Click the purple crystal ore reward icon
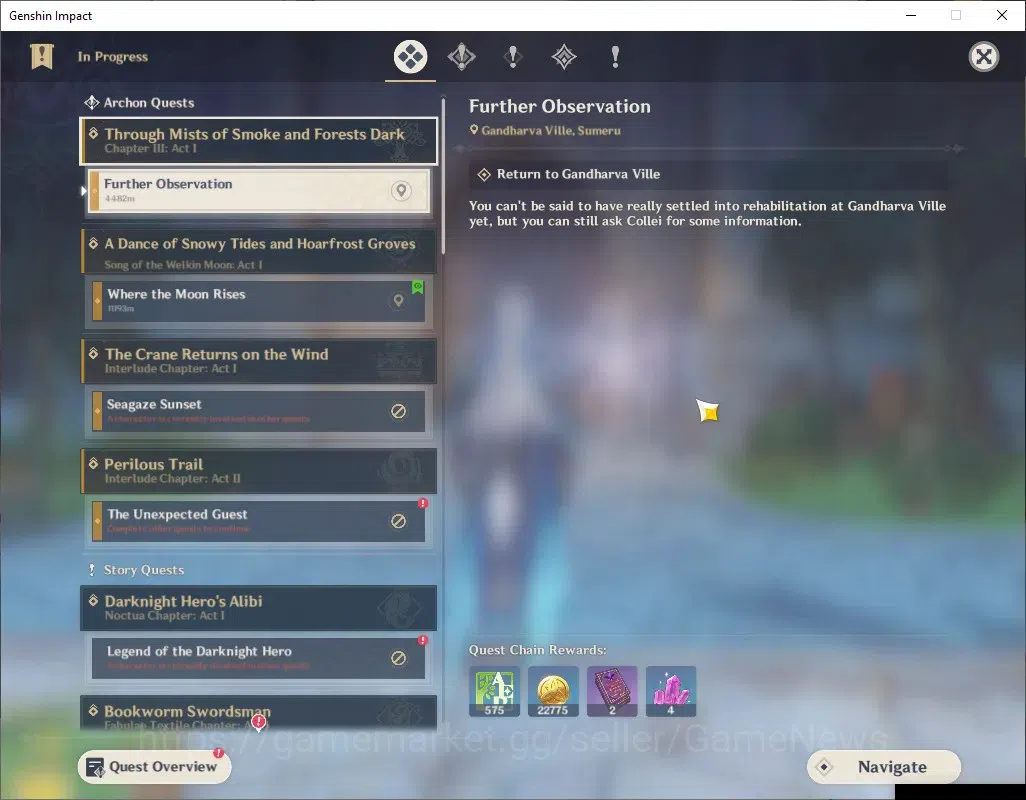 [x=671, y=691]
